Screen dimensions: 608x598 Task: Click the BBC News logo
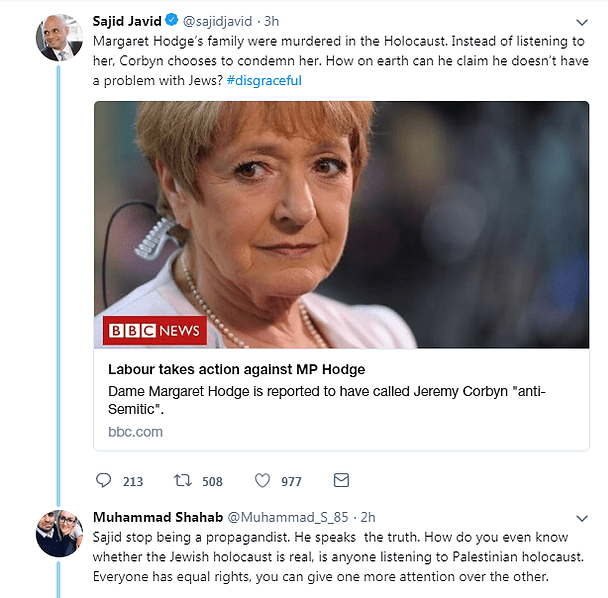(155, 330)
